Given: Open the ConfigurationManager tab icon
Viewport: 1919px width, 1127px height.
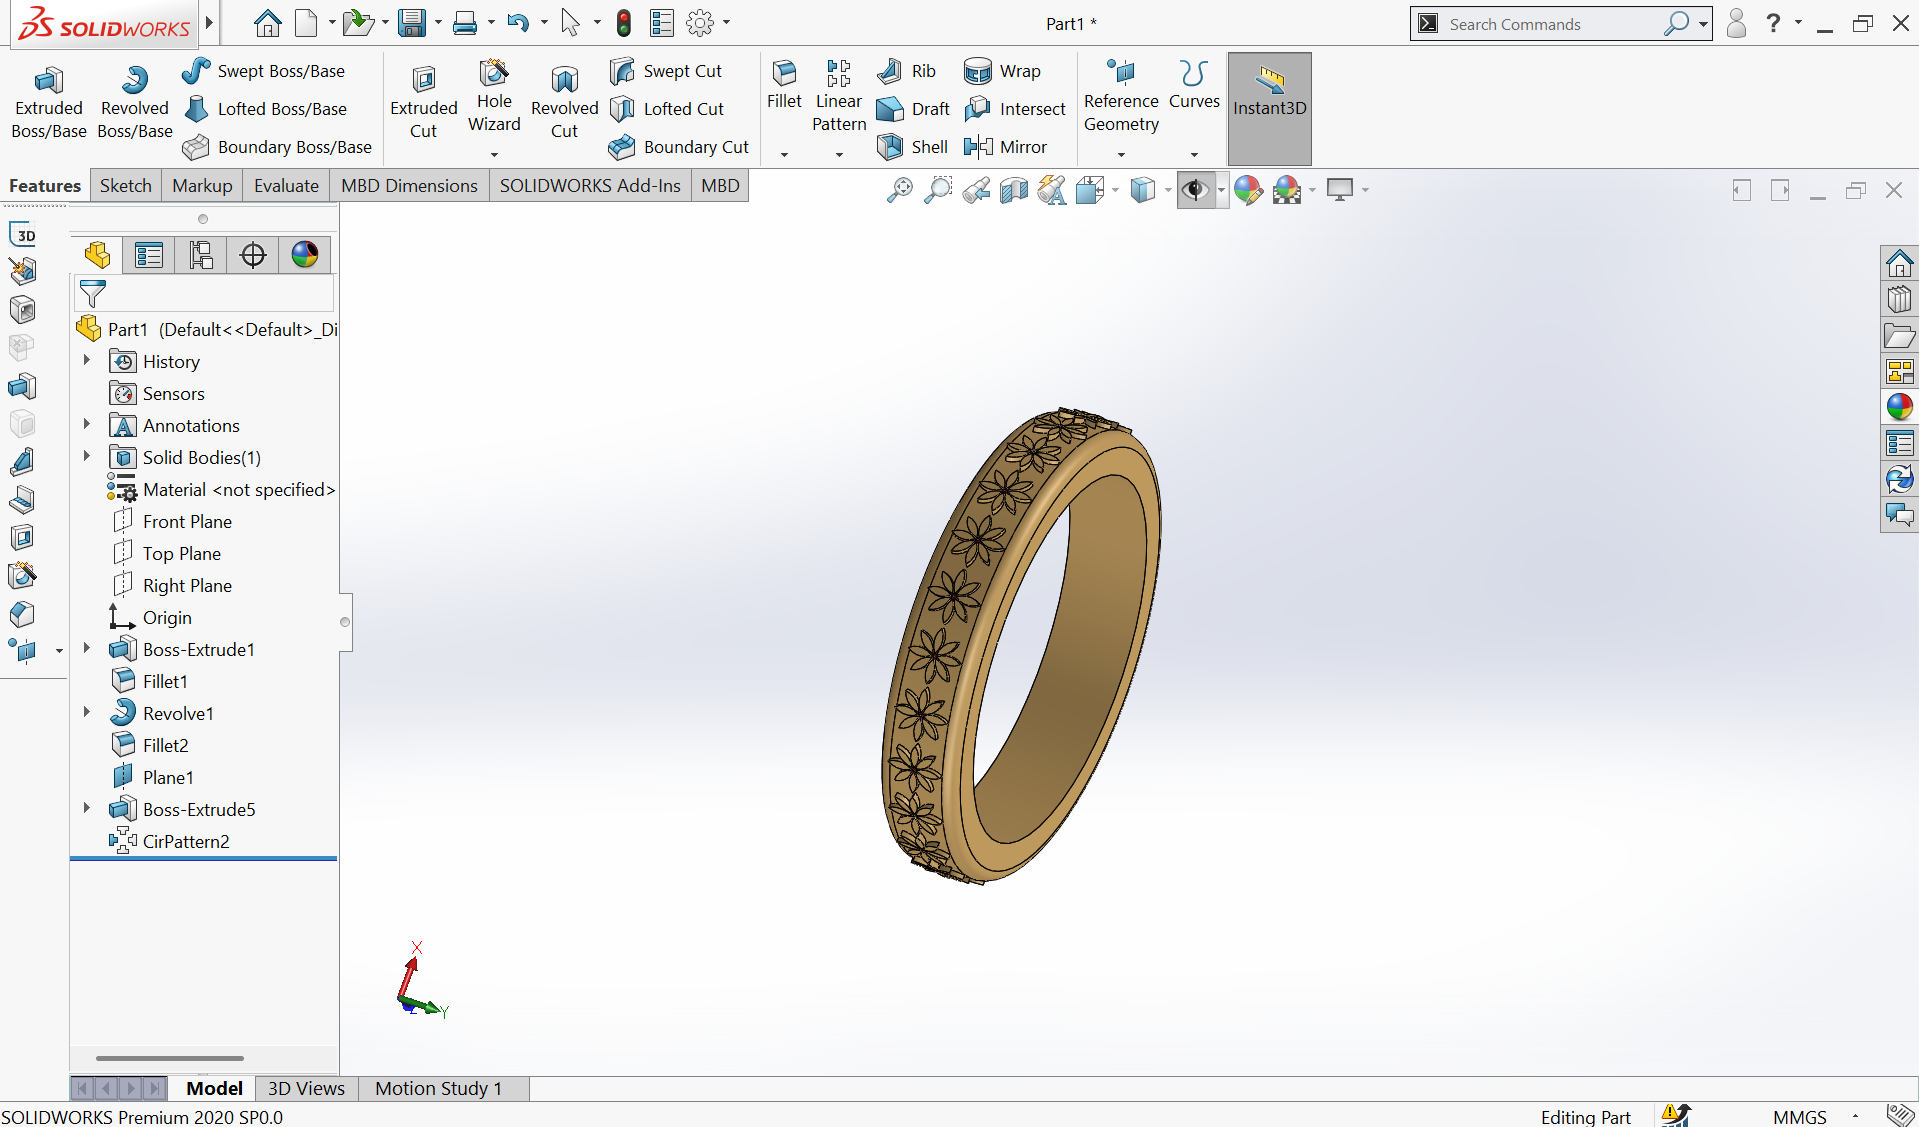Looking at the screenshot, I should (201, 255).
